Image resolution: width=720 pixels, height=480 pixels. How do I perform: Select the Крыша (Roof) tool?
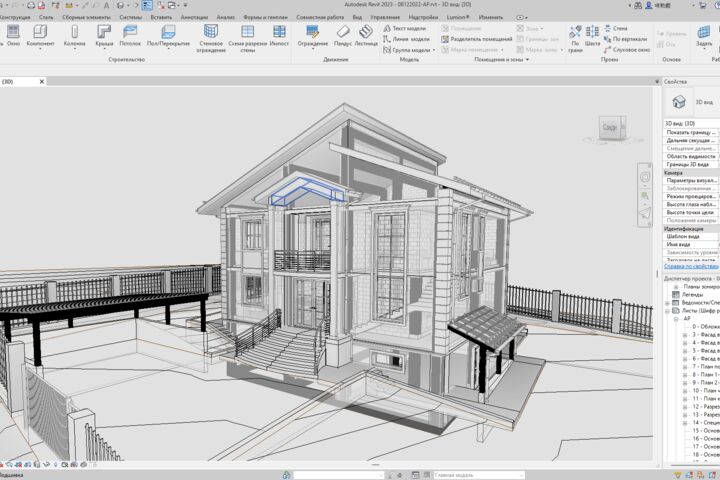pyautogui.click(x=104, y=35)
